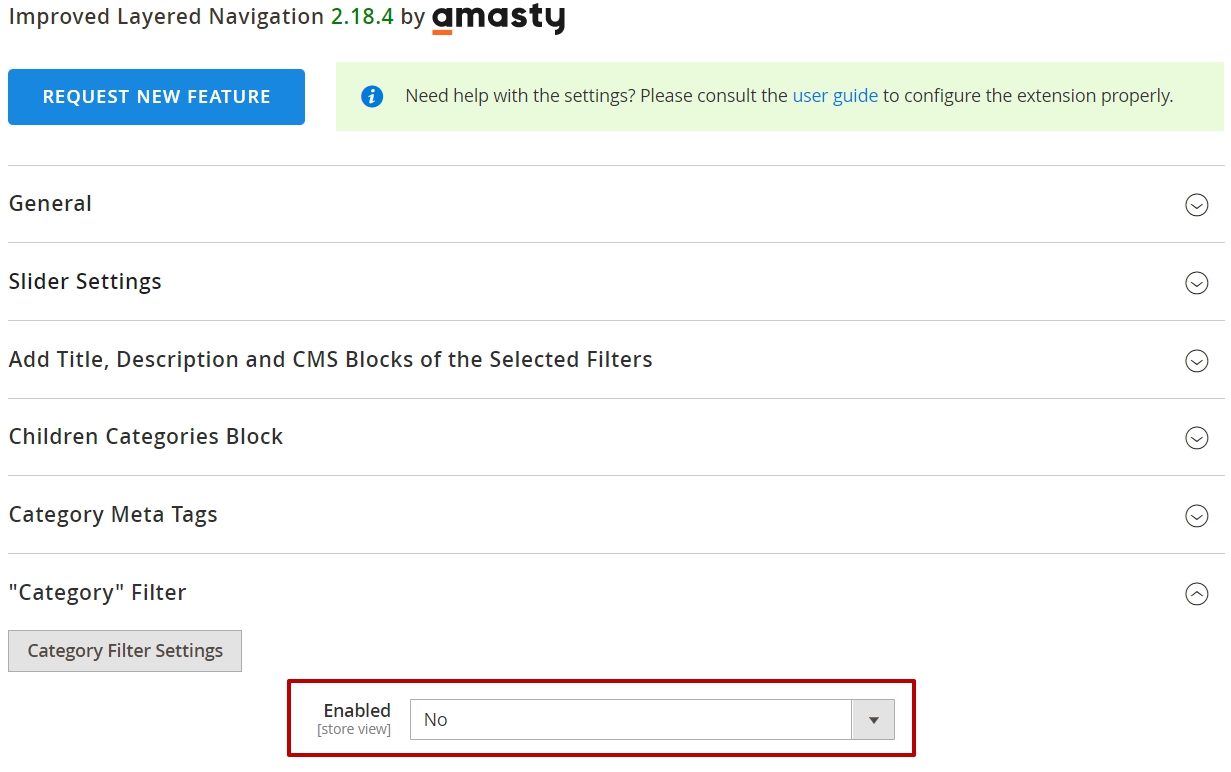
Task: Open the Category Meta Tags heading
Action: 113,515
